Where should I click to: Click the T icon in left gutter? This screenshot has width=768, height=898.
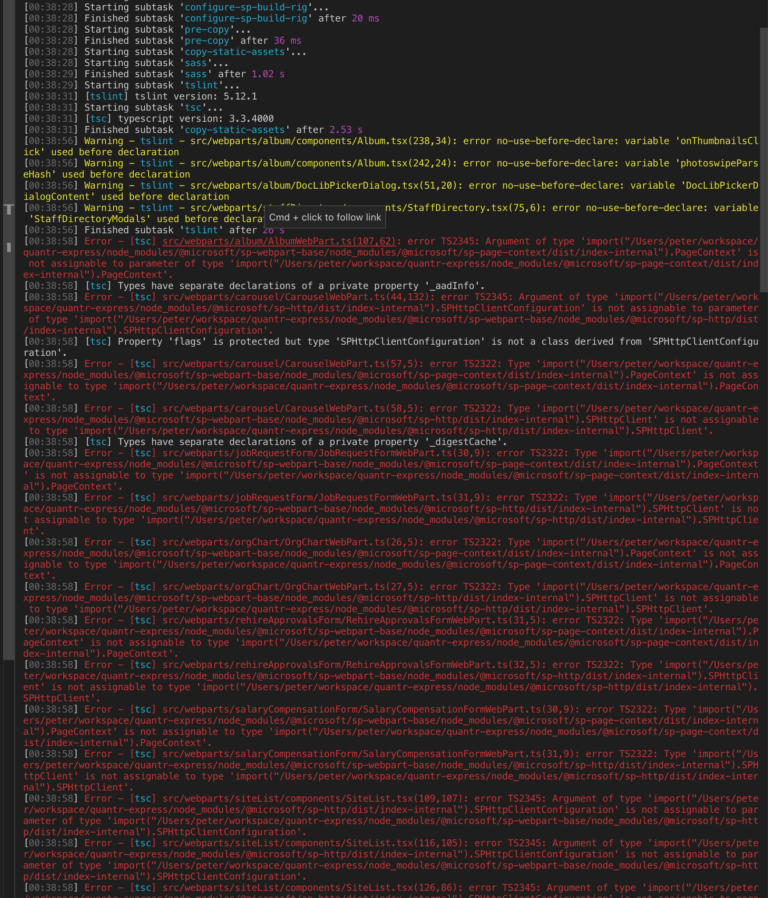click(9, 209)
